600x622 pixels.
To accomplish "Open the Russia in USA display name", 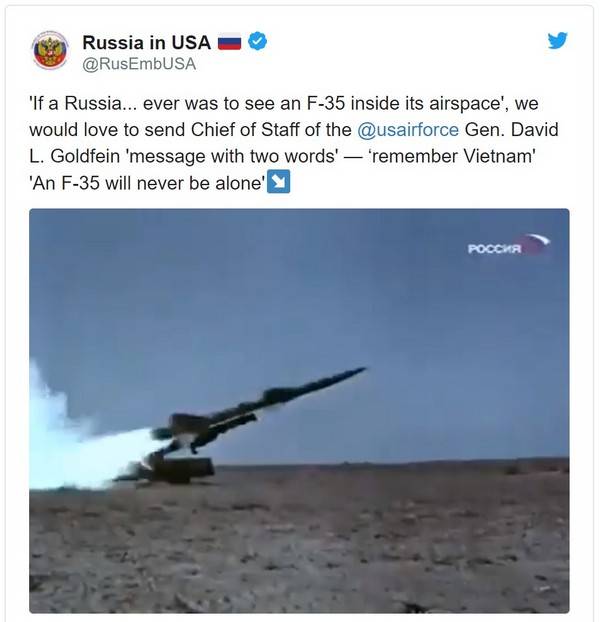I will [146, 42].
